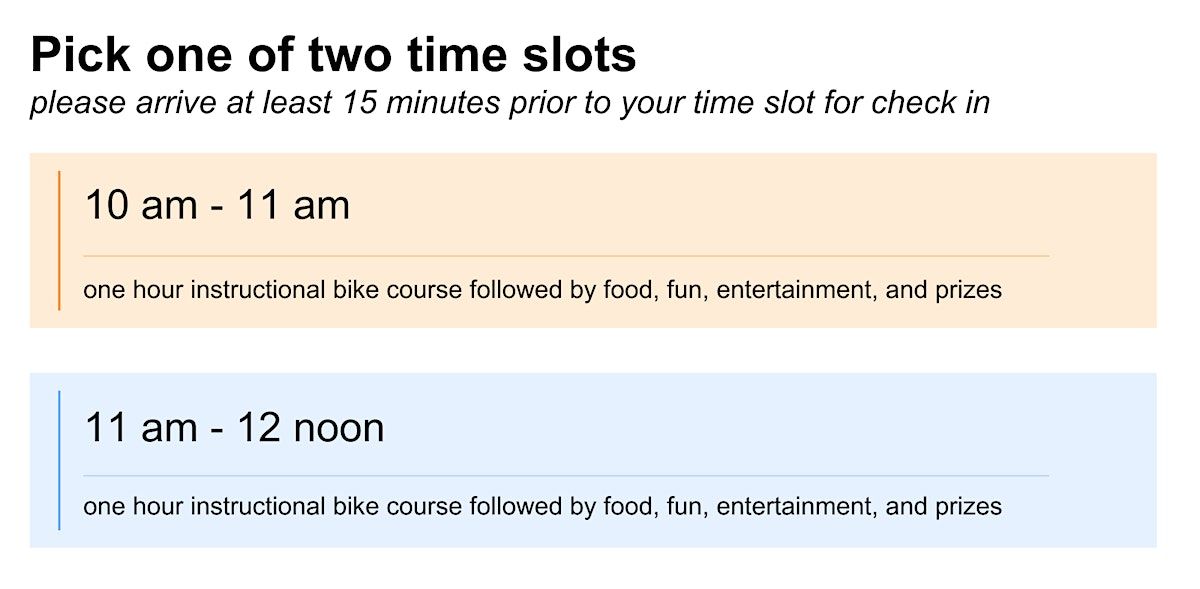Screen dimensions: 1200x589
Task: Click the word "entertainment" in the orange card
Action: pyautogui.click(x=793, y=290)
